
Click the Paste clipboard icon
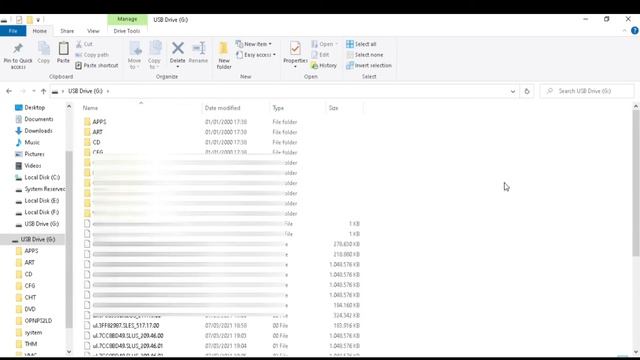(x=63, y=49)
